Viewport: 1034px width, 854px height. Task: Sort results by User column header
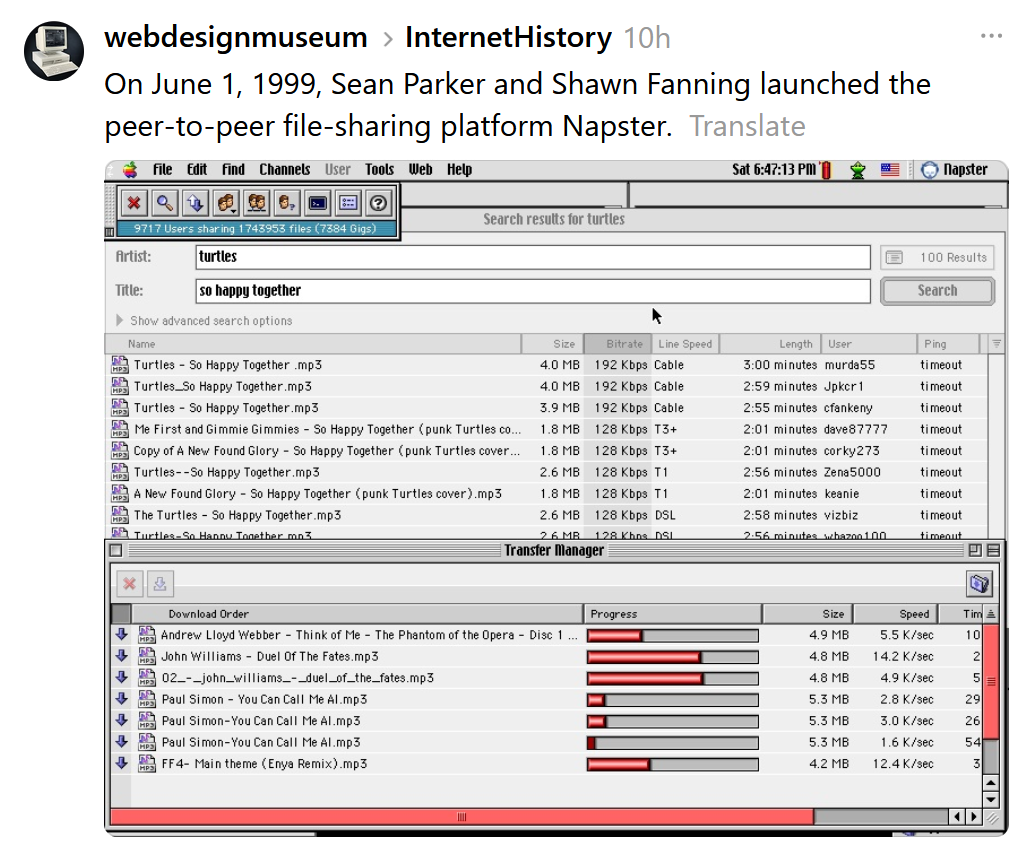click(x=869, y=344)
